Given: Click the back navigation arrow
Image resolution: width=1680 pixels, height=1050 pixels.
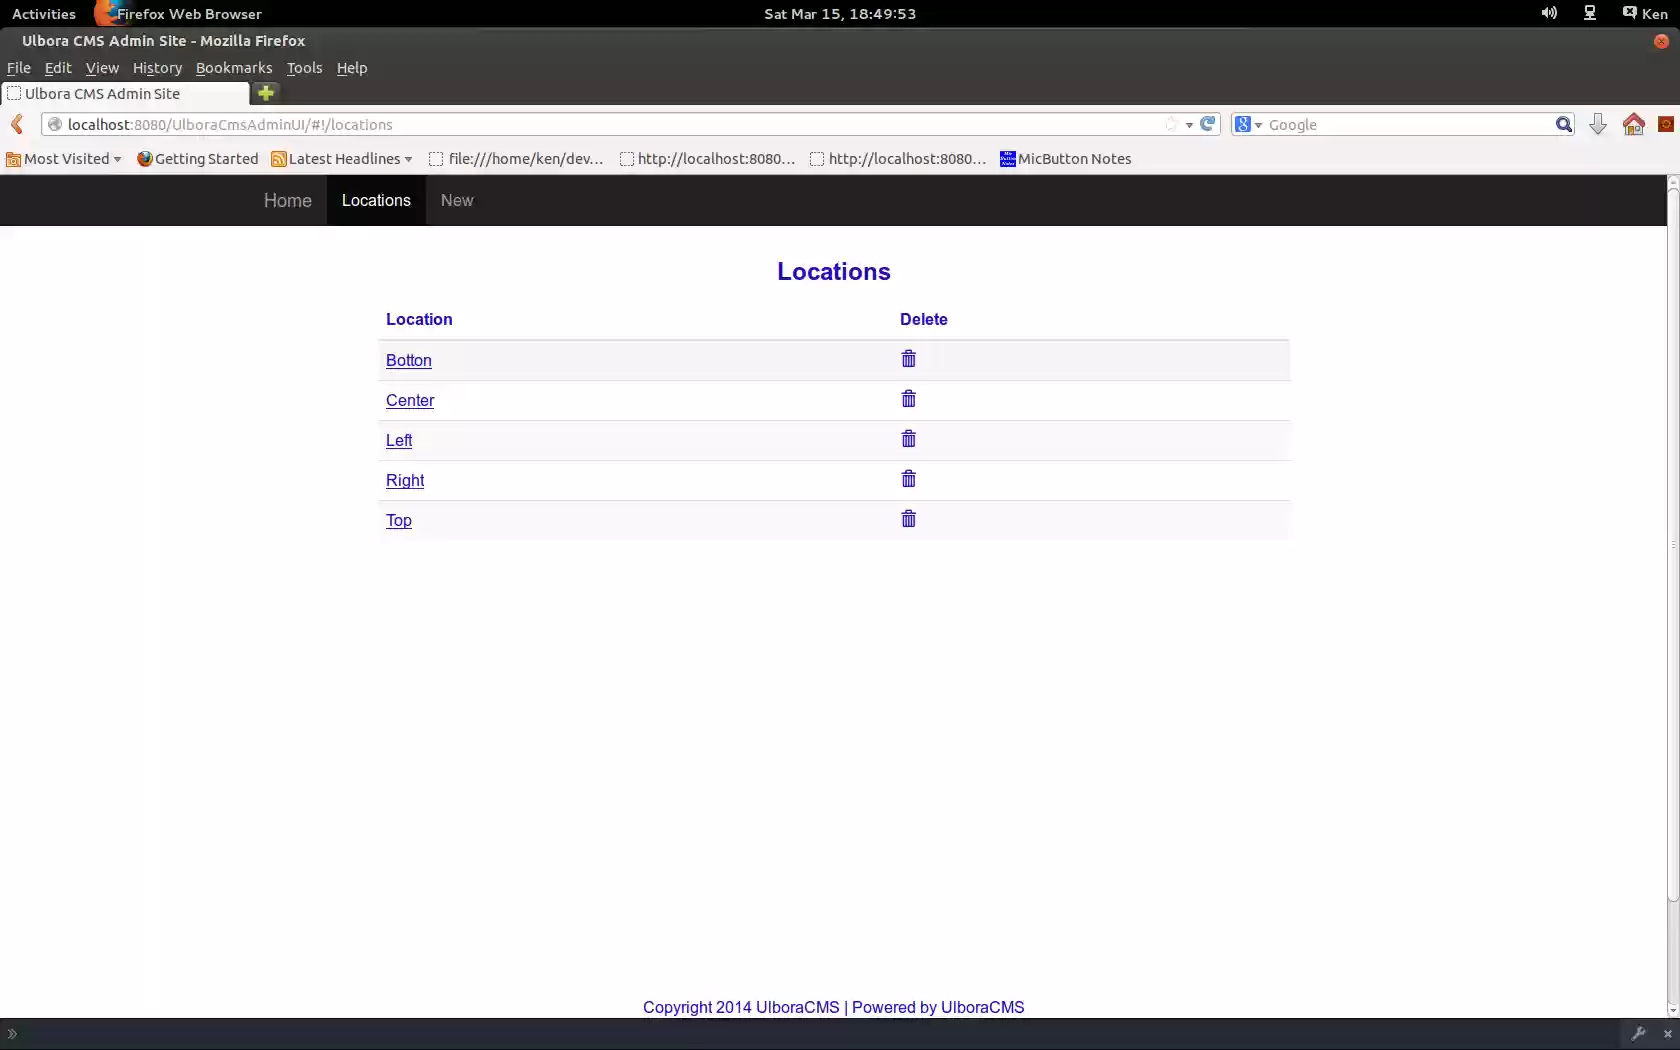Looking at the screenshot, I should 17,124.
